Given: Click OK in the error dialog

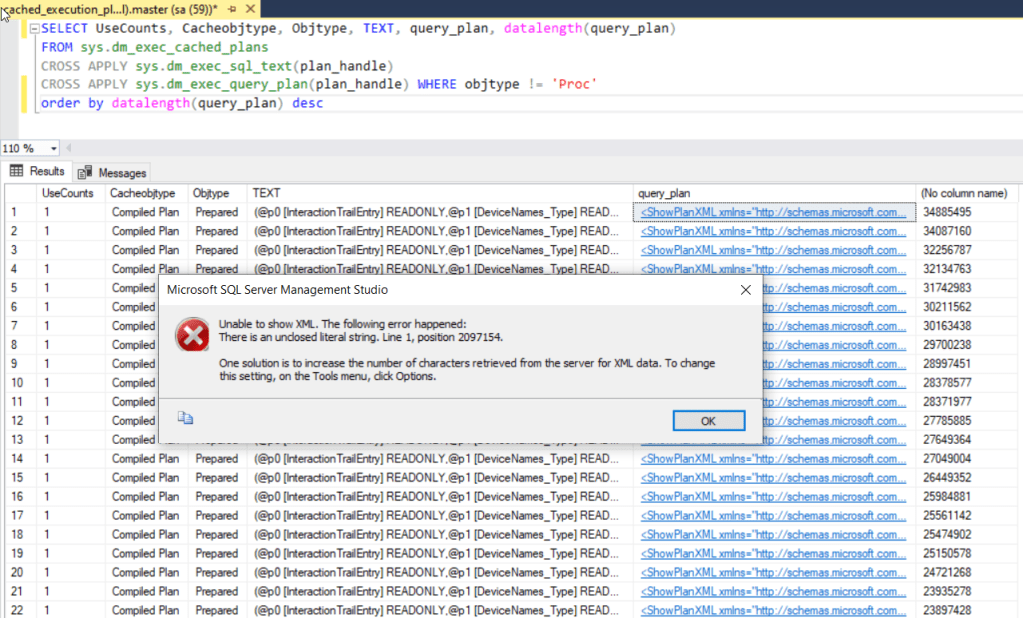Looking at the screenshot, I should click(x=708, y=421).
